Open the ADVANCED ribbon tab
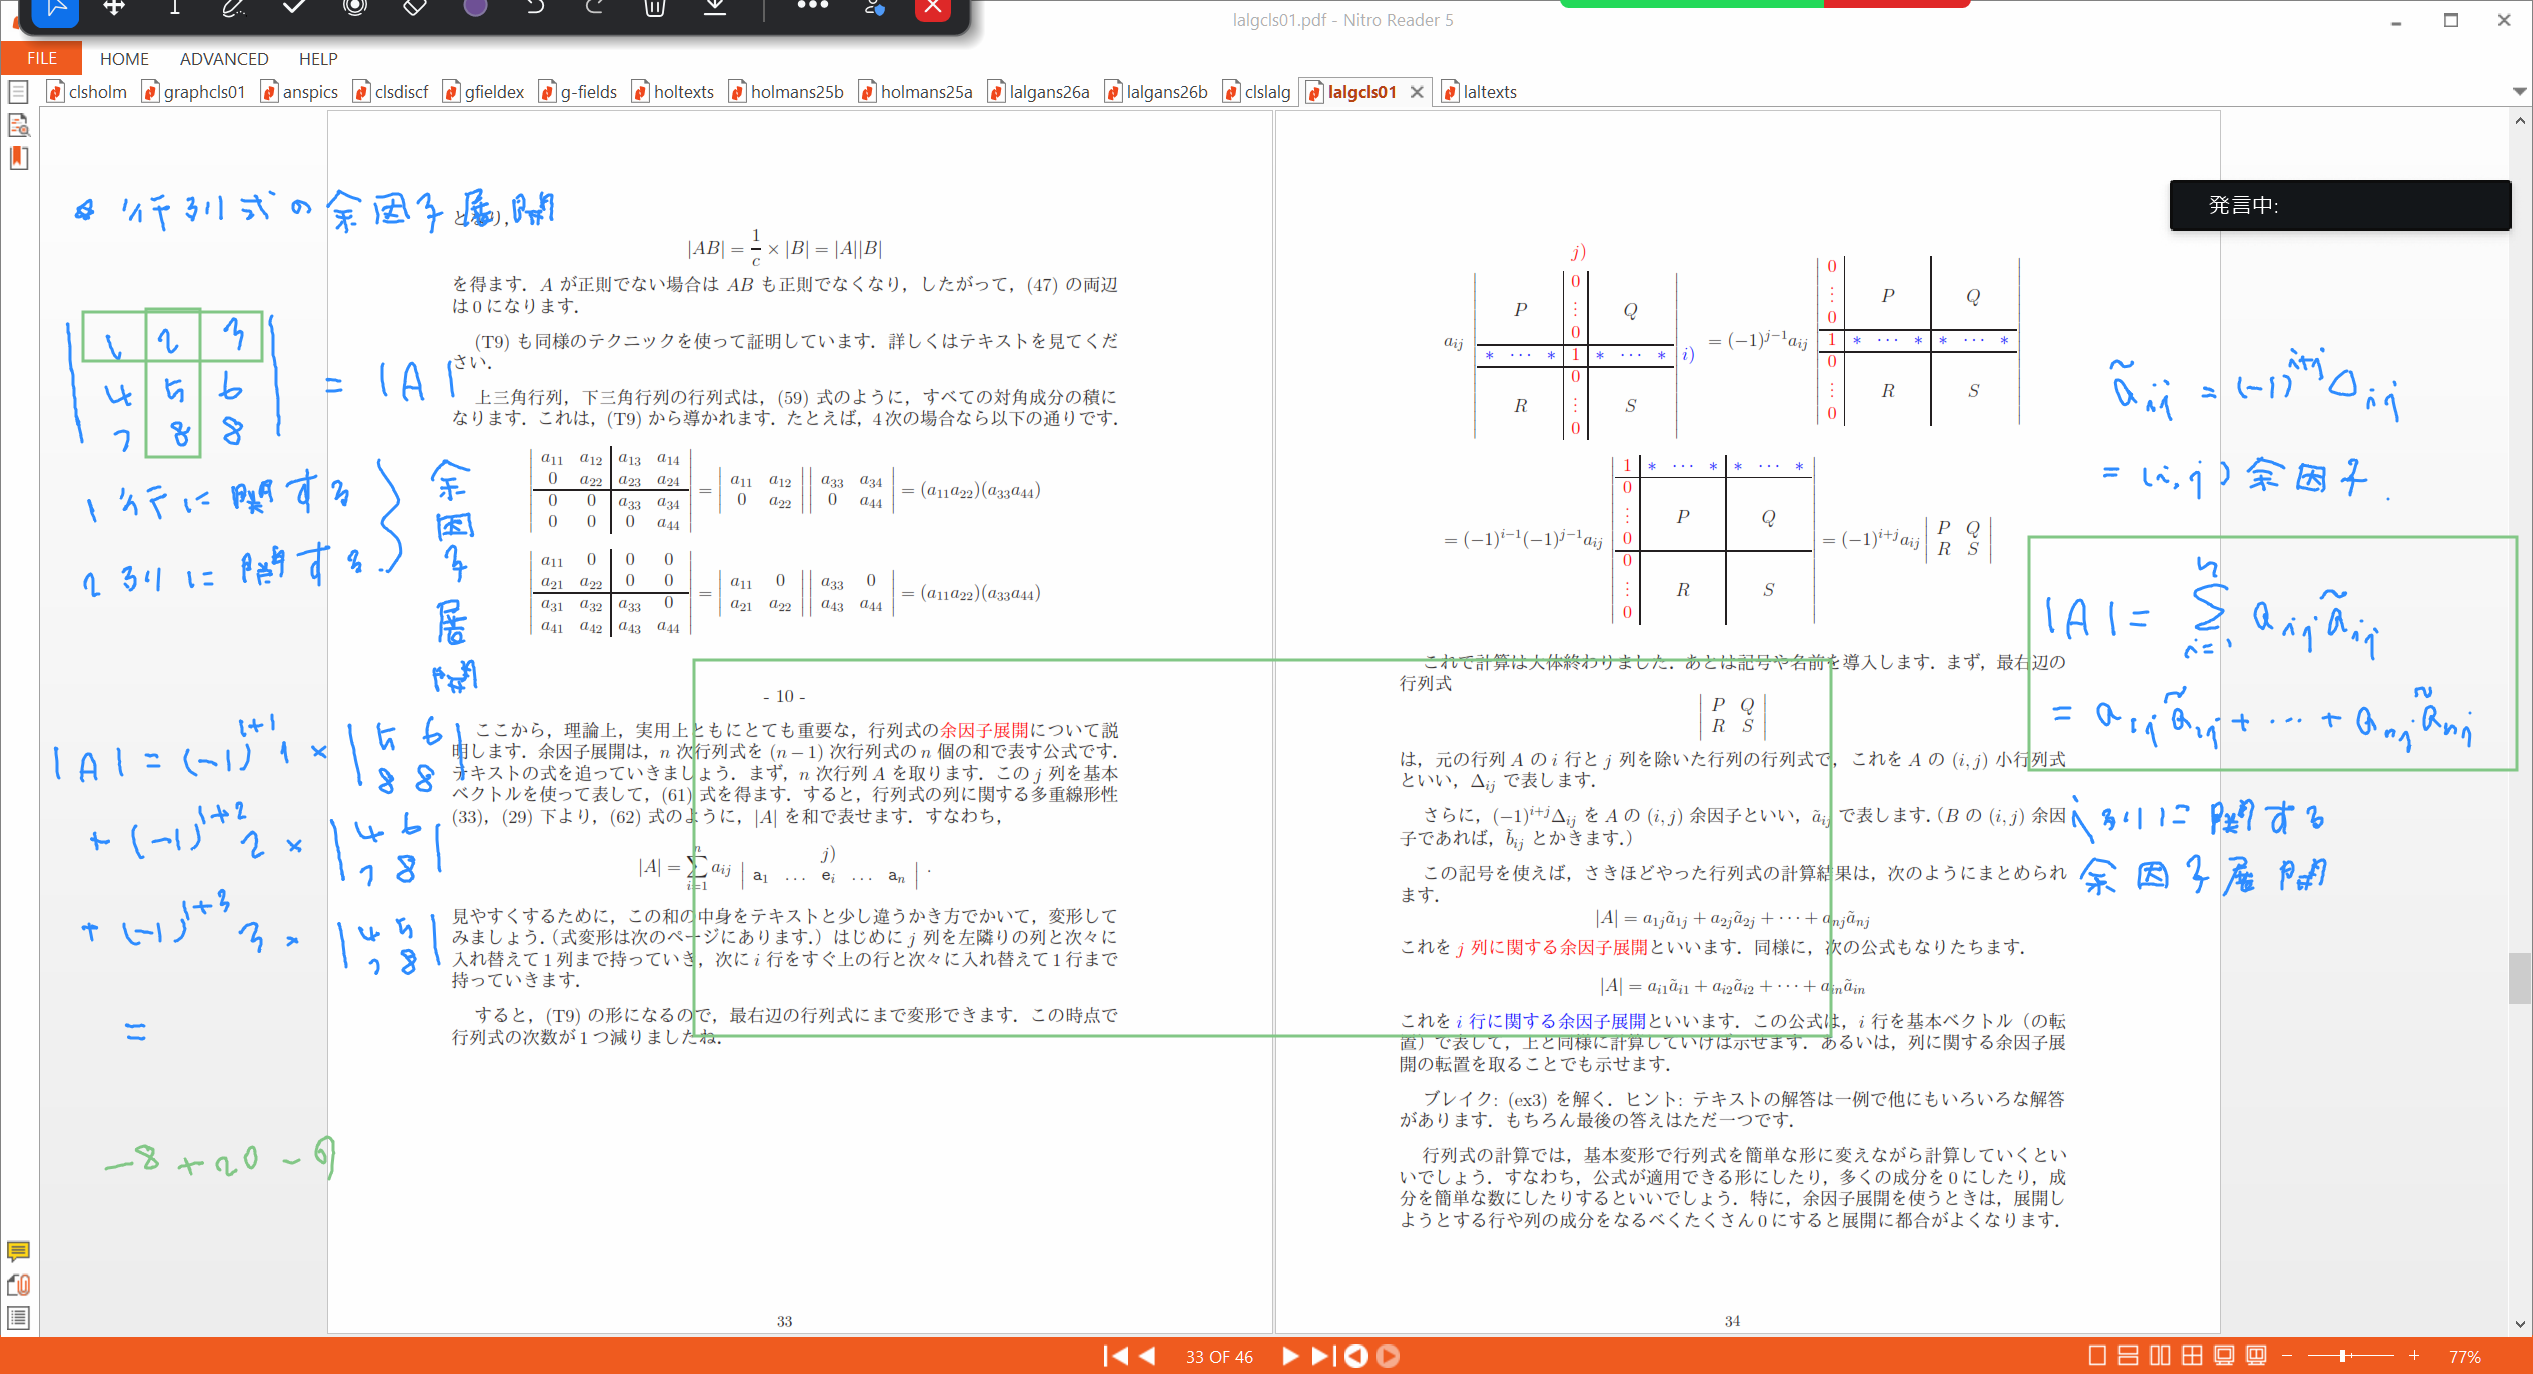This screenshot has height=1374, width=2533. click(224, 59)
